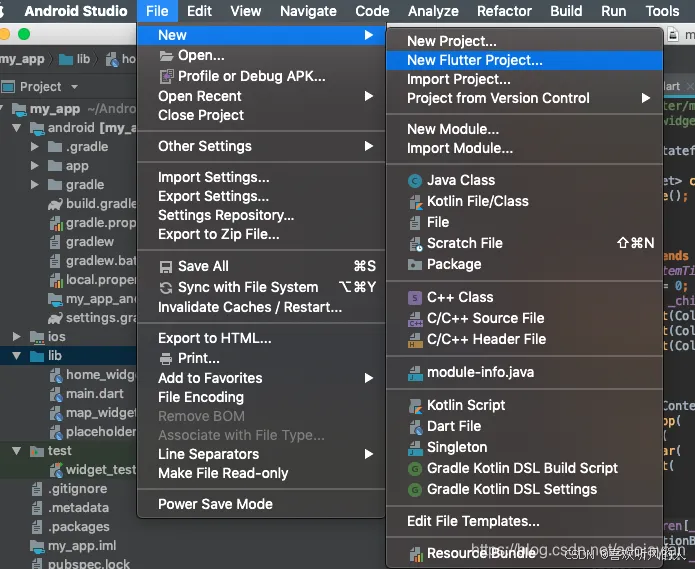Screen dimensions: 695x569
Task: Click the main.dart file icon
Action: coord(55,394)
